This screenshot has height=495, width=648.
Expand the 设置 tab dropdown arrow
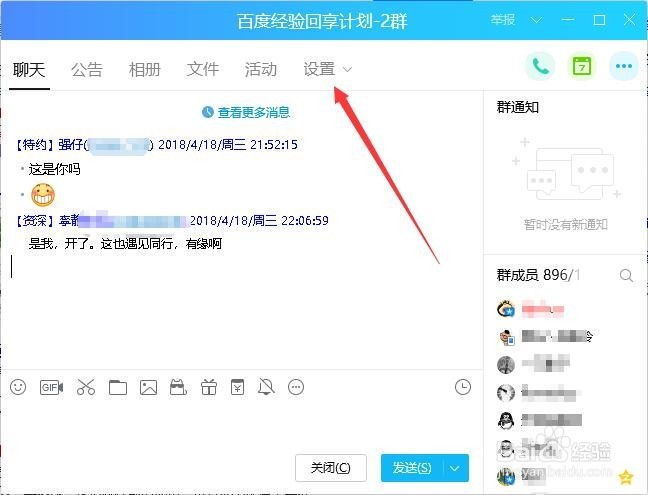(x=348, y=69)
